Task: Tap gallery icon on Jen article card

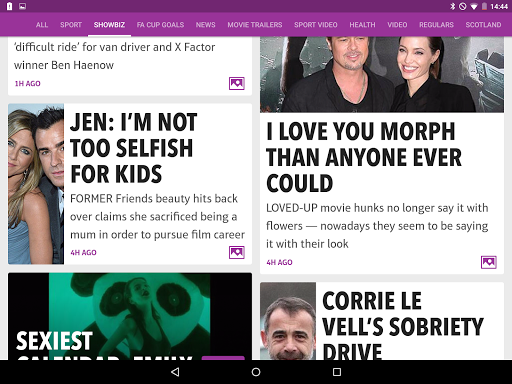Action: pyautogui.click(x=237, y=252)
